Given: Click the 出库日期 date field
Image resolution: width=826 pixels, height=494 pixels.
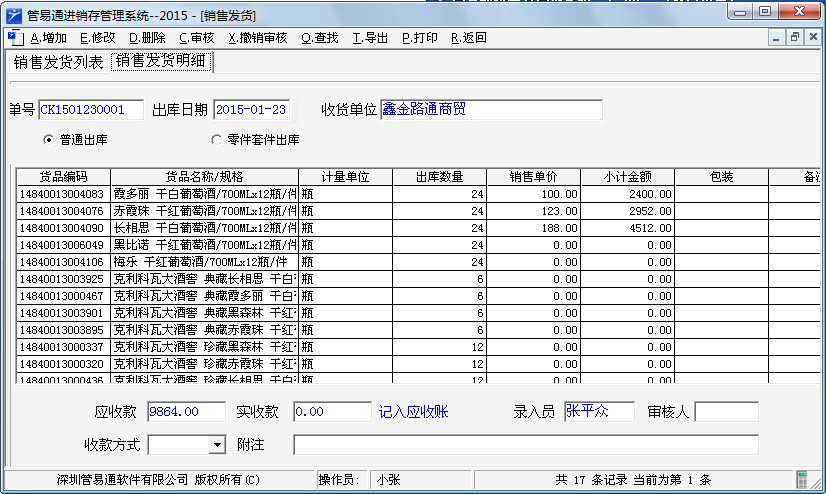Looking at the screenshot, I should [251, 109].
